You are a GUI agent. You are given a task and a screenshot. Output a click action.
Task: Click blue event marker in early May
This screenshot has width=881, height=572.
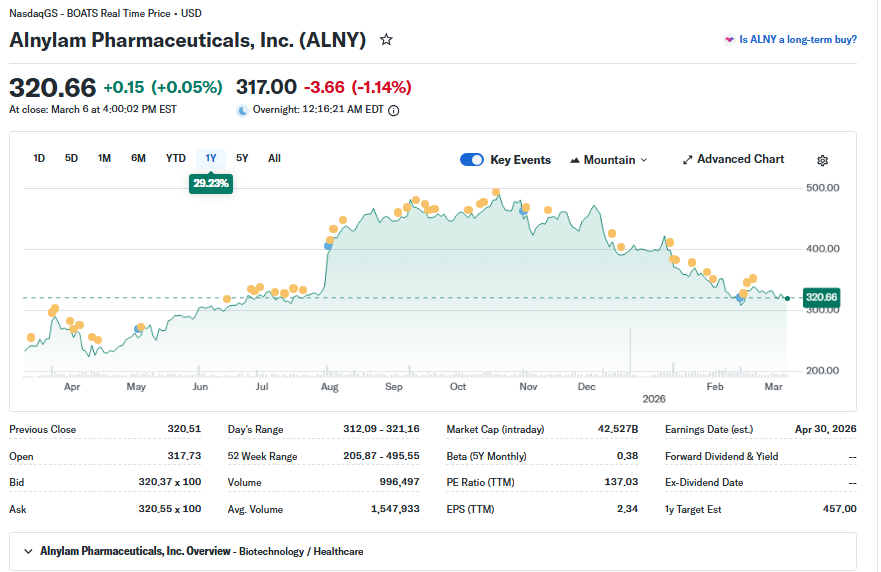pos(138,329)
